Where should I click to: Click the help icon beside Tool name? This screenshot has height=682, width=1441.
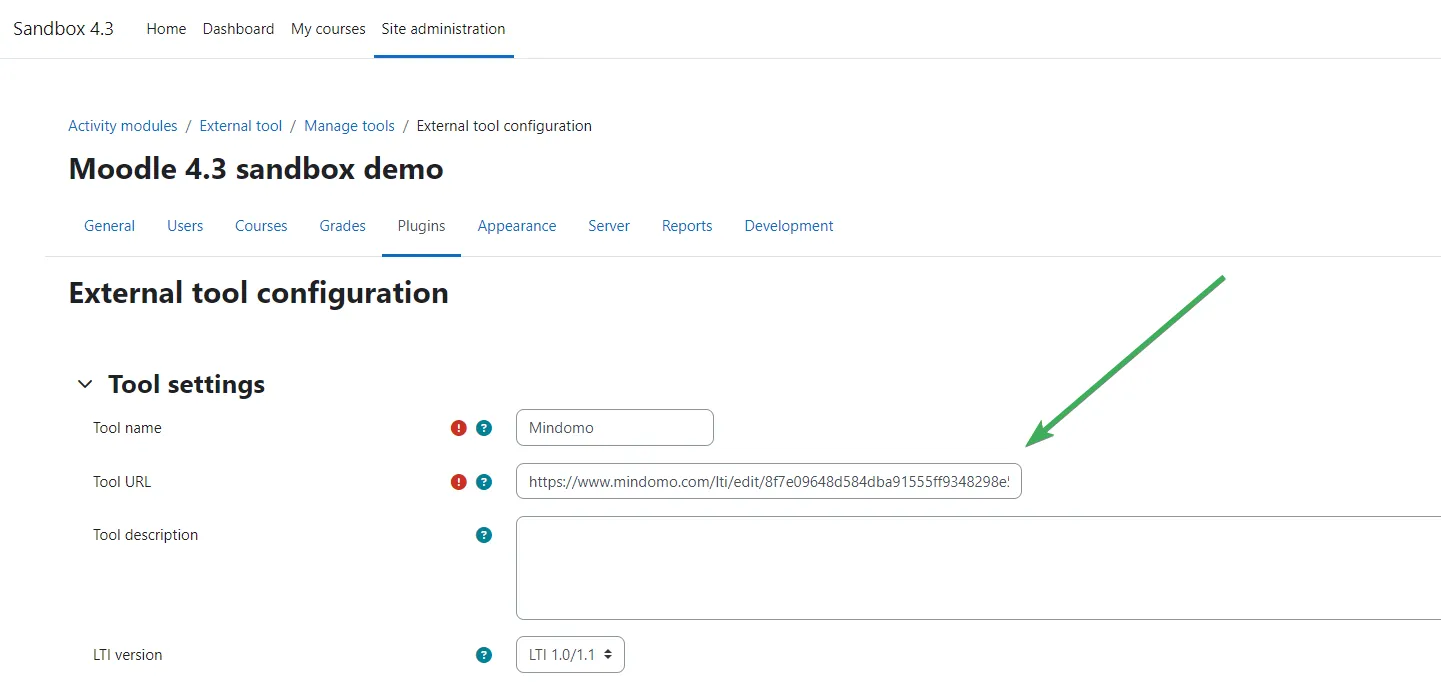coord(484,428)
